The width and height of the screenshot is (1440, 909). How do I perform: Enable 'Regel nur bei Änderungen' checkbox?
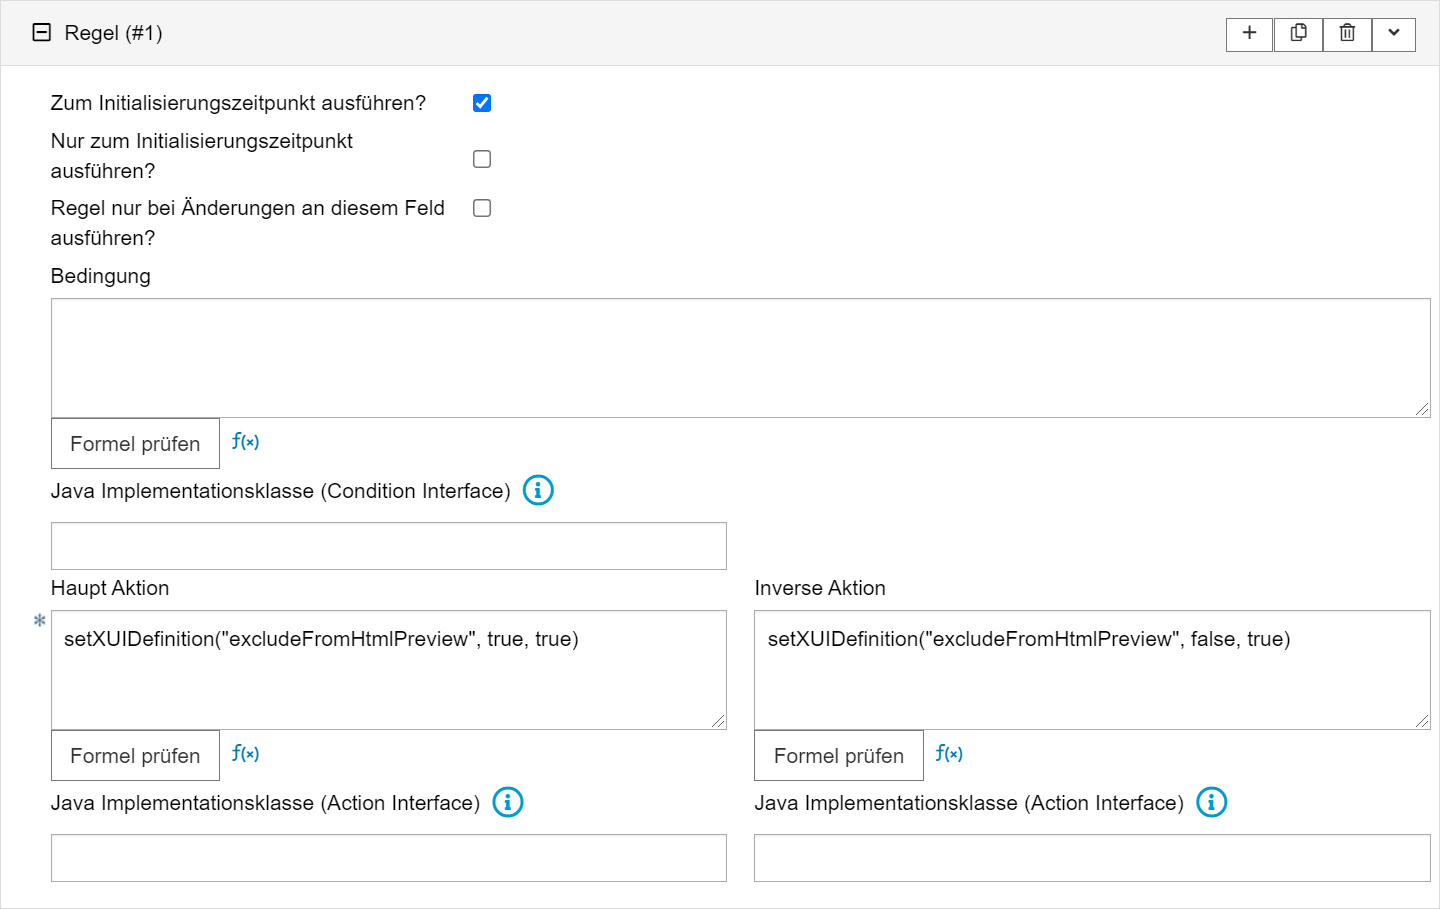coord(482,208)
